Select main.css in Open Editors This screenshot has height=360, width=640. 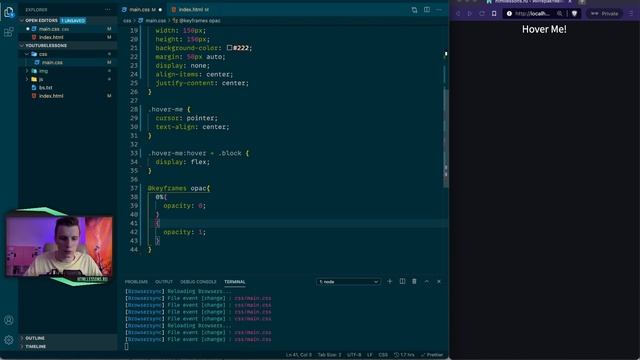click(x=68, y=29)
